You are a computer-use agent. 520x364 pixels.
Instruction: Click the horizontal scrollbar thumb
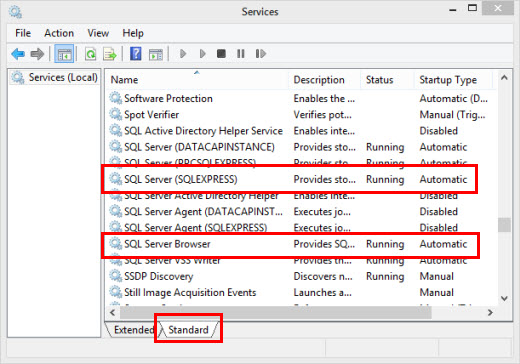[276, 313]
